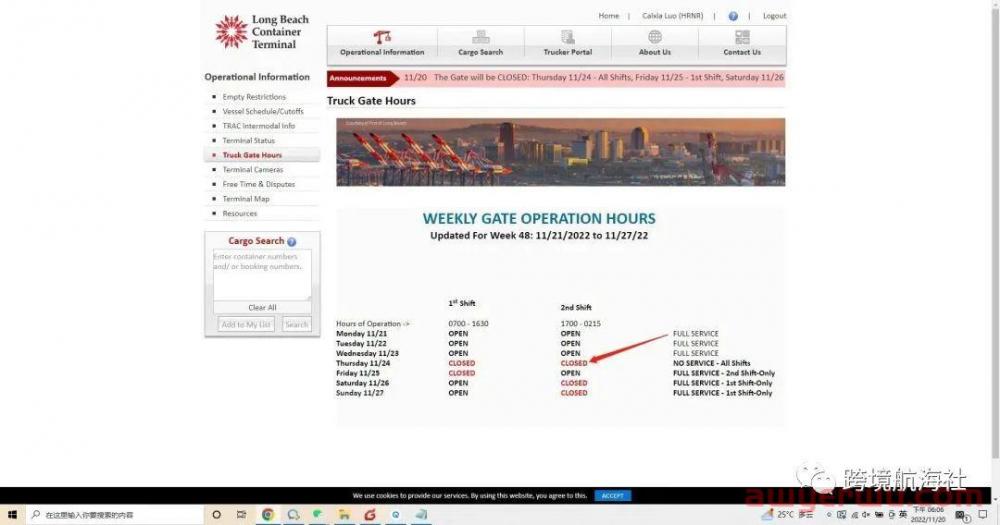Open the File Explorer taskbar icon
The height and width of the screenshot is (525, 1000).
344,515
